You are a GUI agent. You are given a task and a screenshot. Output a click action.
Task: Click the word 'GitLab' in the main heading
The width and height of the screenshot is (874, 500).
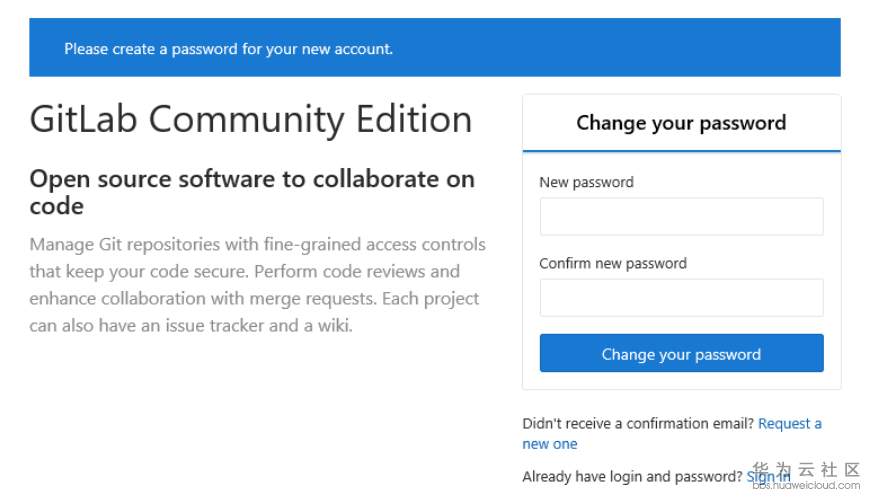(84, 119)
